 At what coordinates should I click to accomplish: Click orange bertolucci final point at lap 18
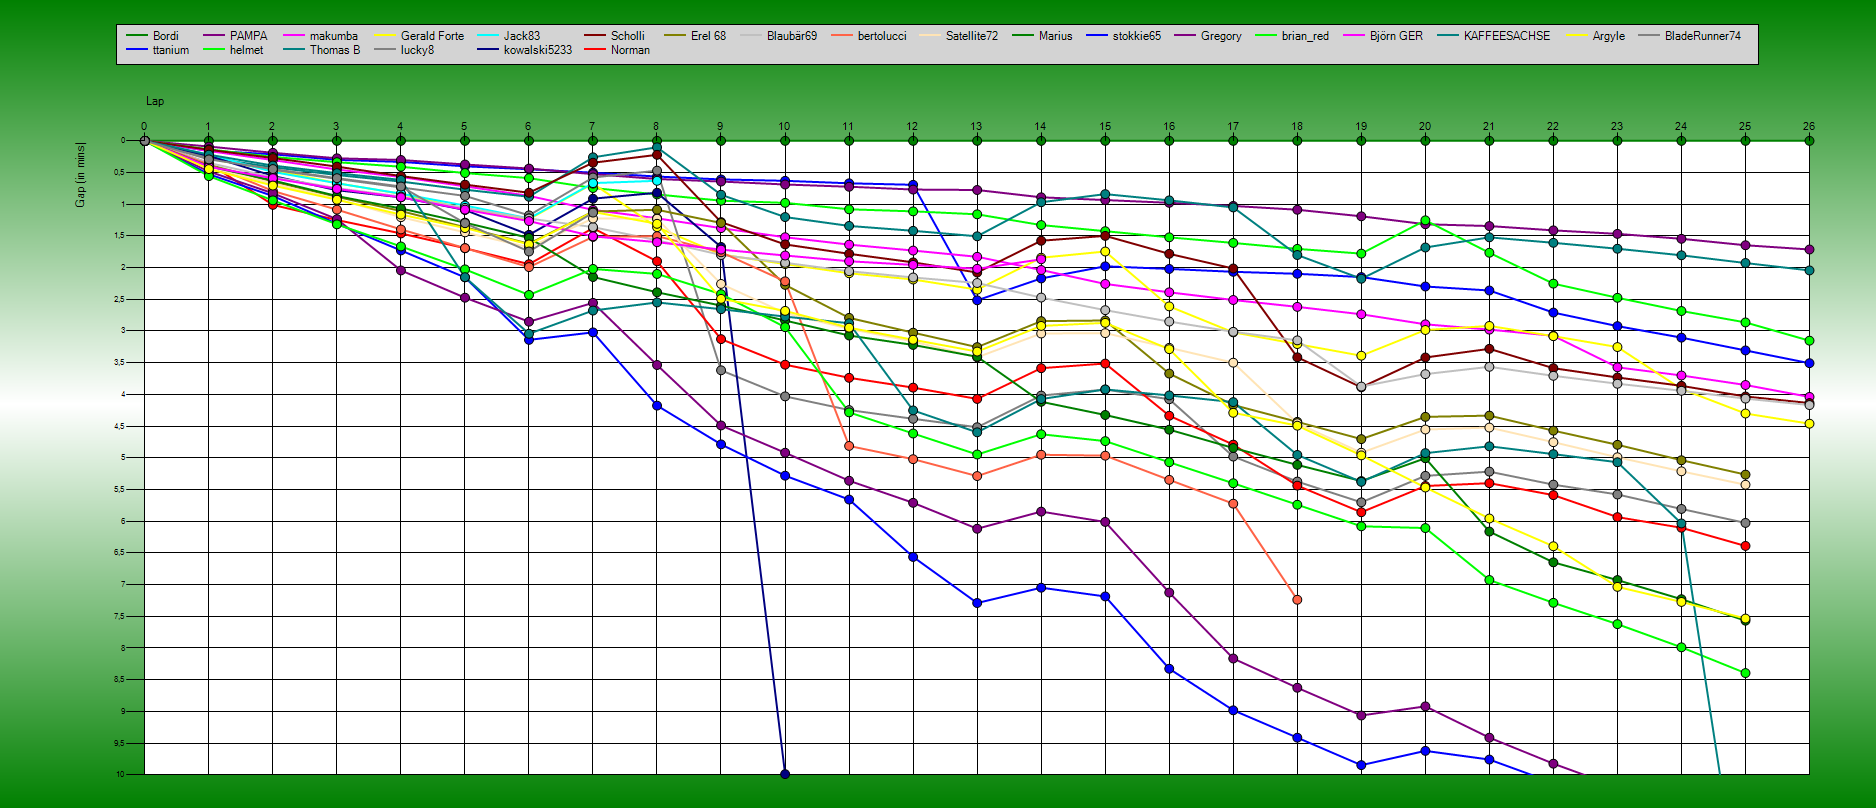click(x=1297, y=600)
